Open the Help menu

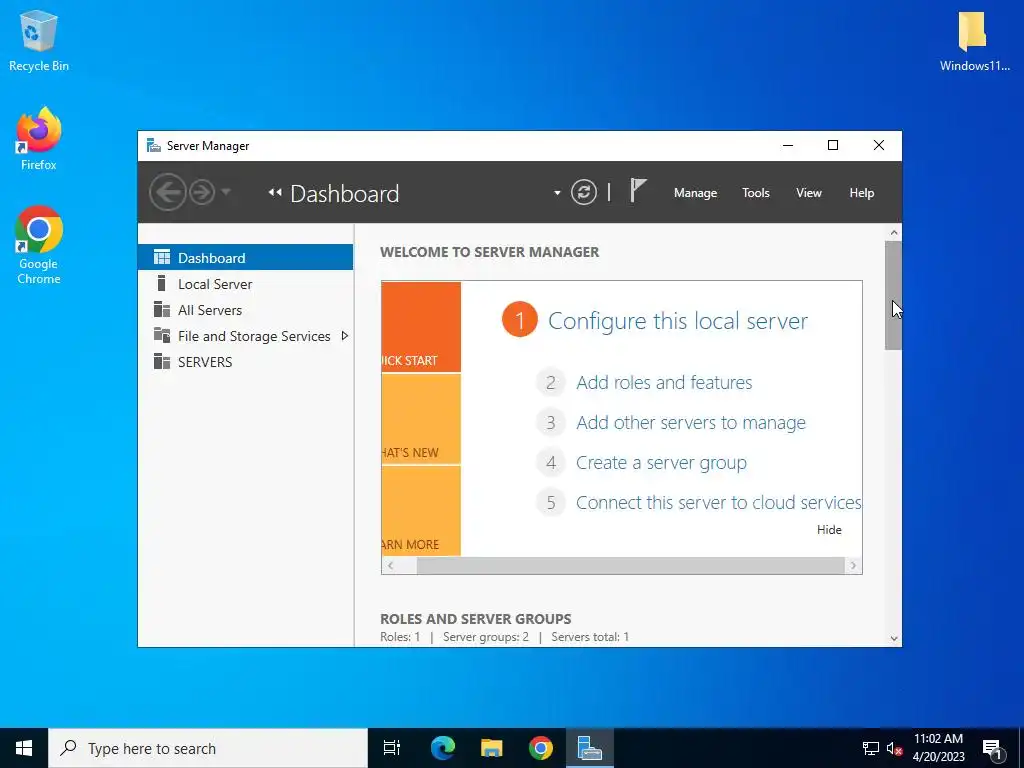click(861, 193)
